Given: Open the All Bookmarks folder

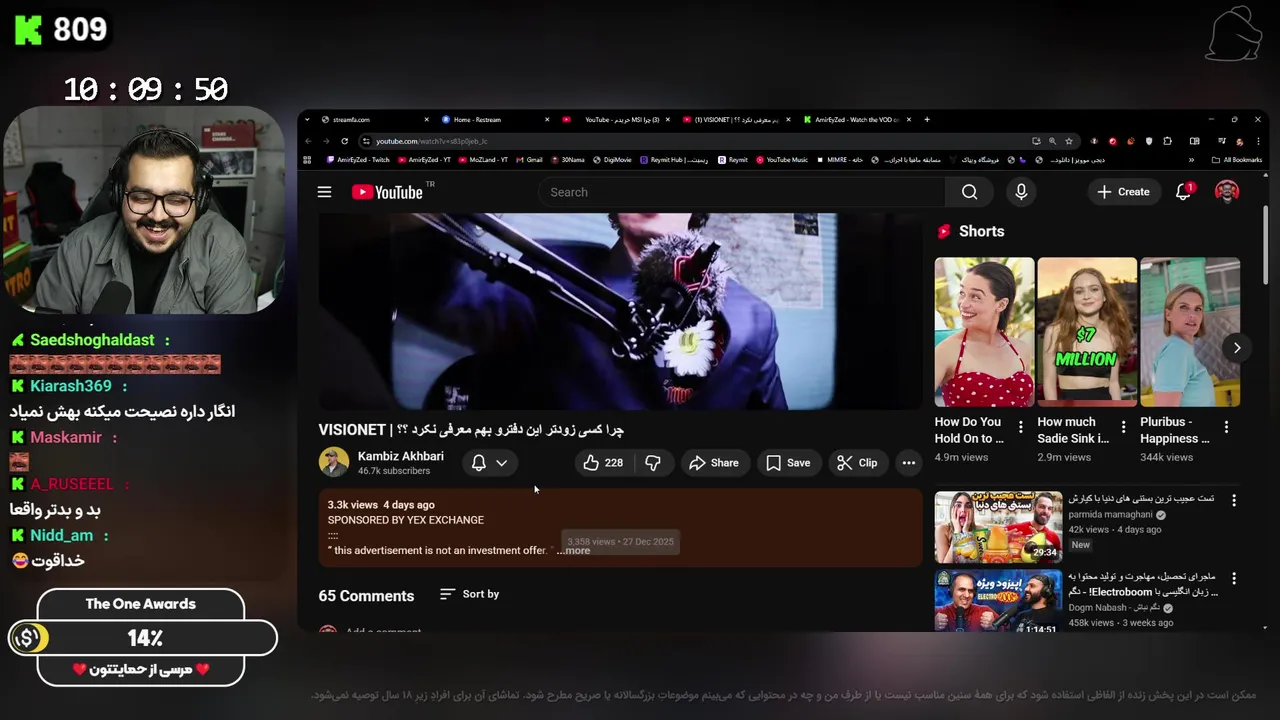Looking at the screenshot, I should pyautogui.click(x=1237, y=160).
